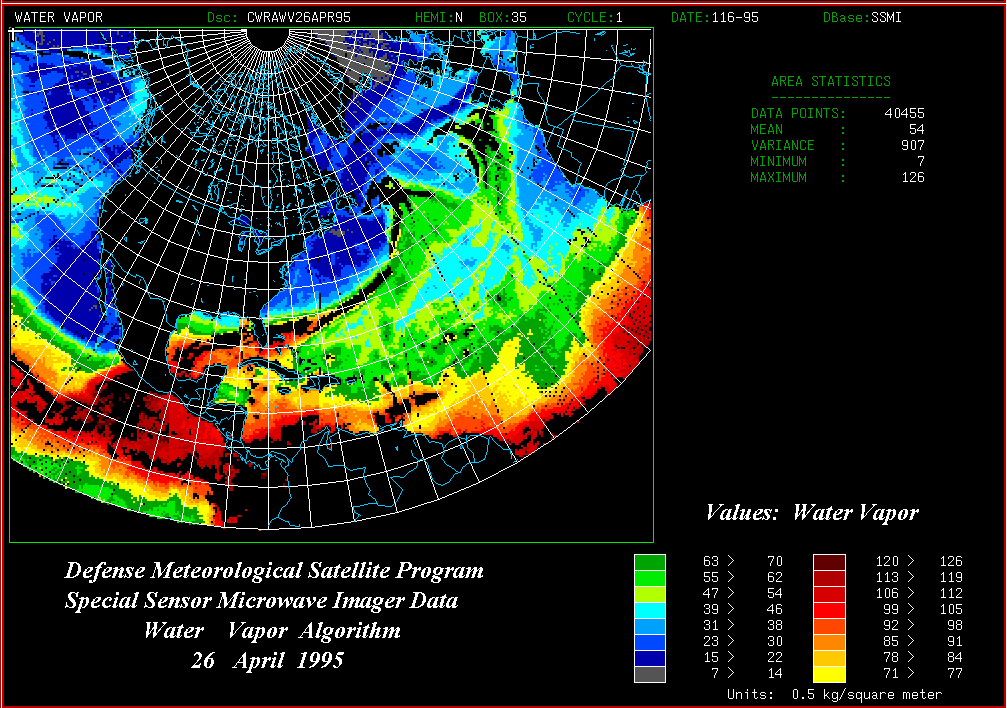This screenshot has height=708, width=1007.
Task: Select the bright red 99–105 legend swatch
Action: coord(829,610)
